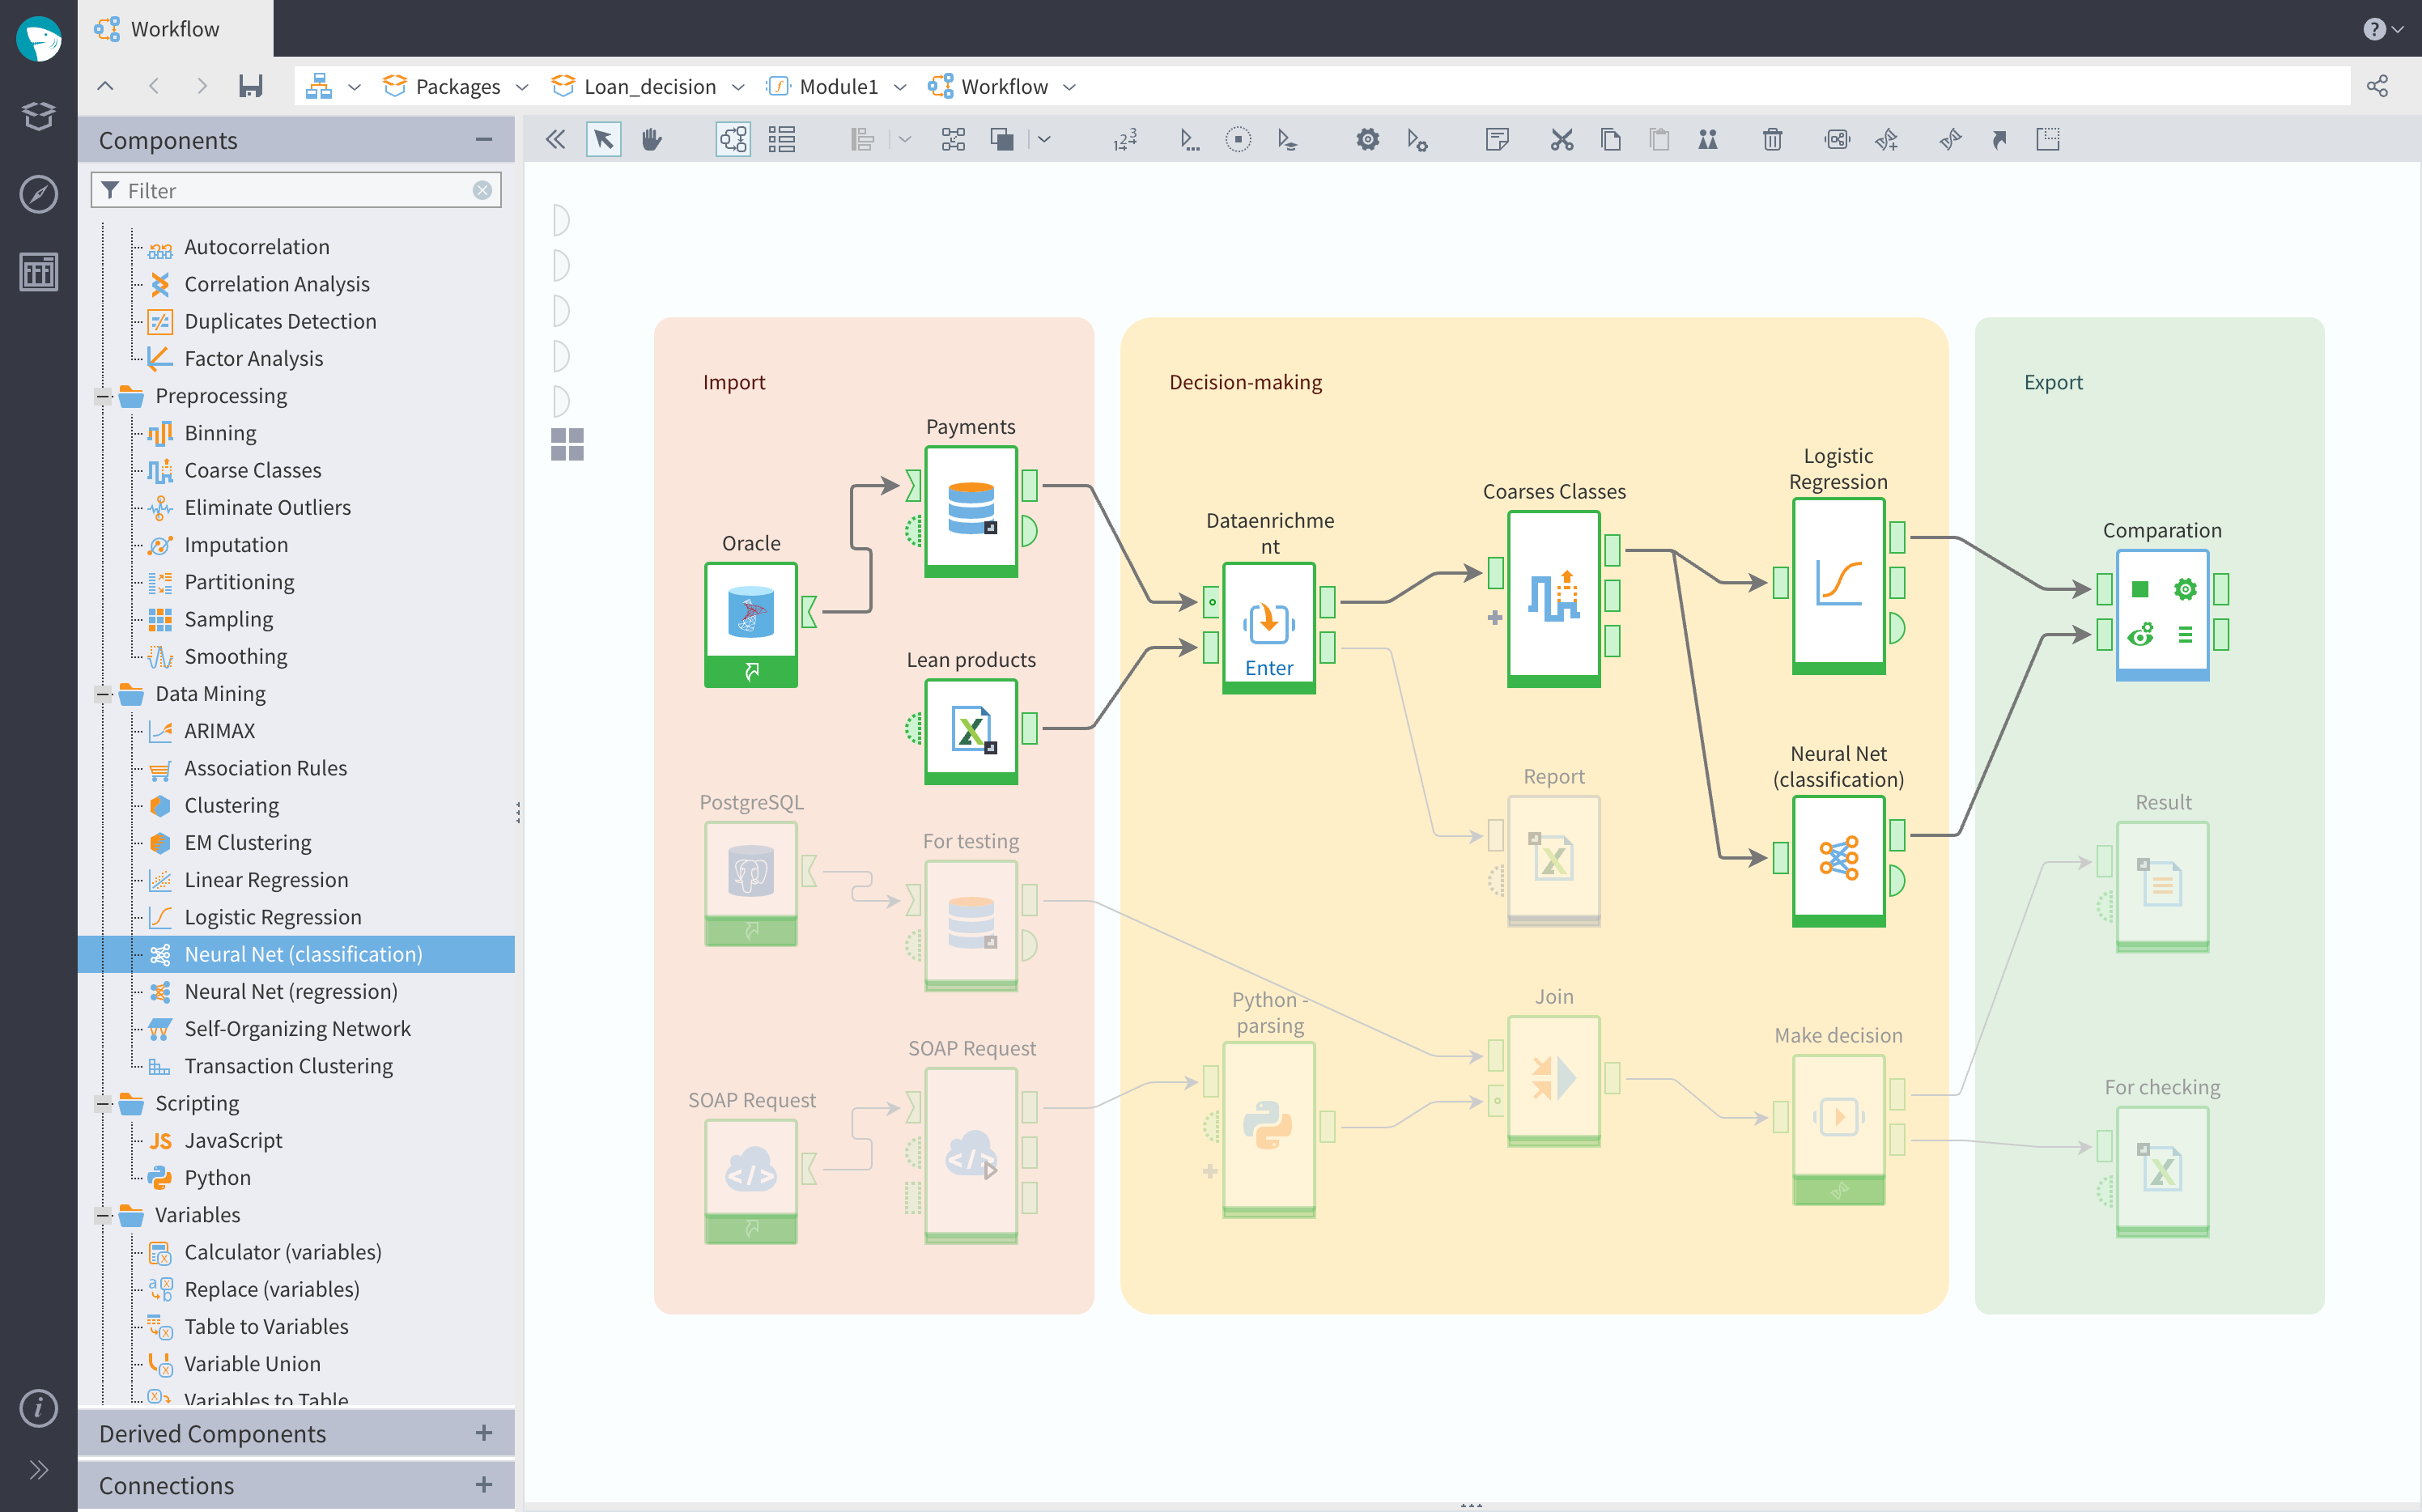Image resolution: width=2422 pixels, height=1512 pixels.
Task: Open the Packages breadcrumb dropdown
Action: pos(522,87)
